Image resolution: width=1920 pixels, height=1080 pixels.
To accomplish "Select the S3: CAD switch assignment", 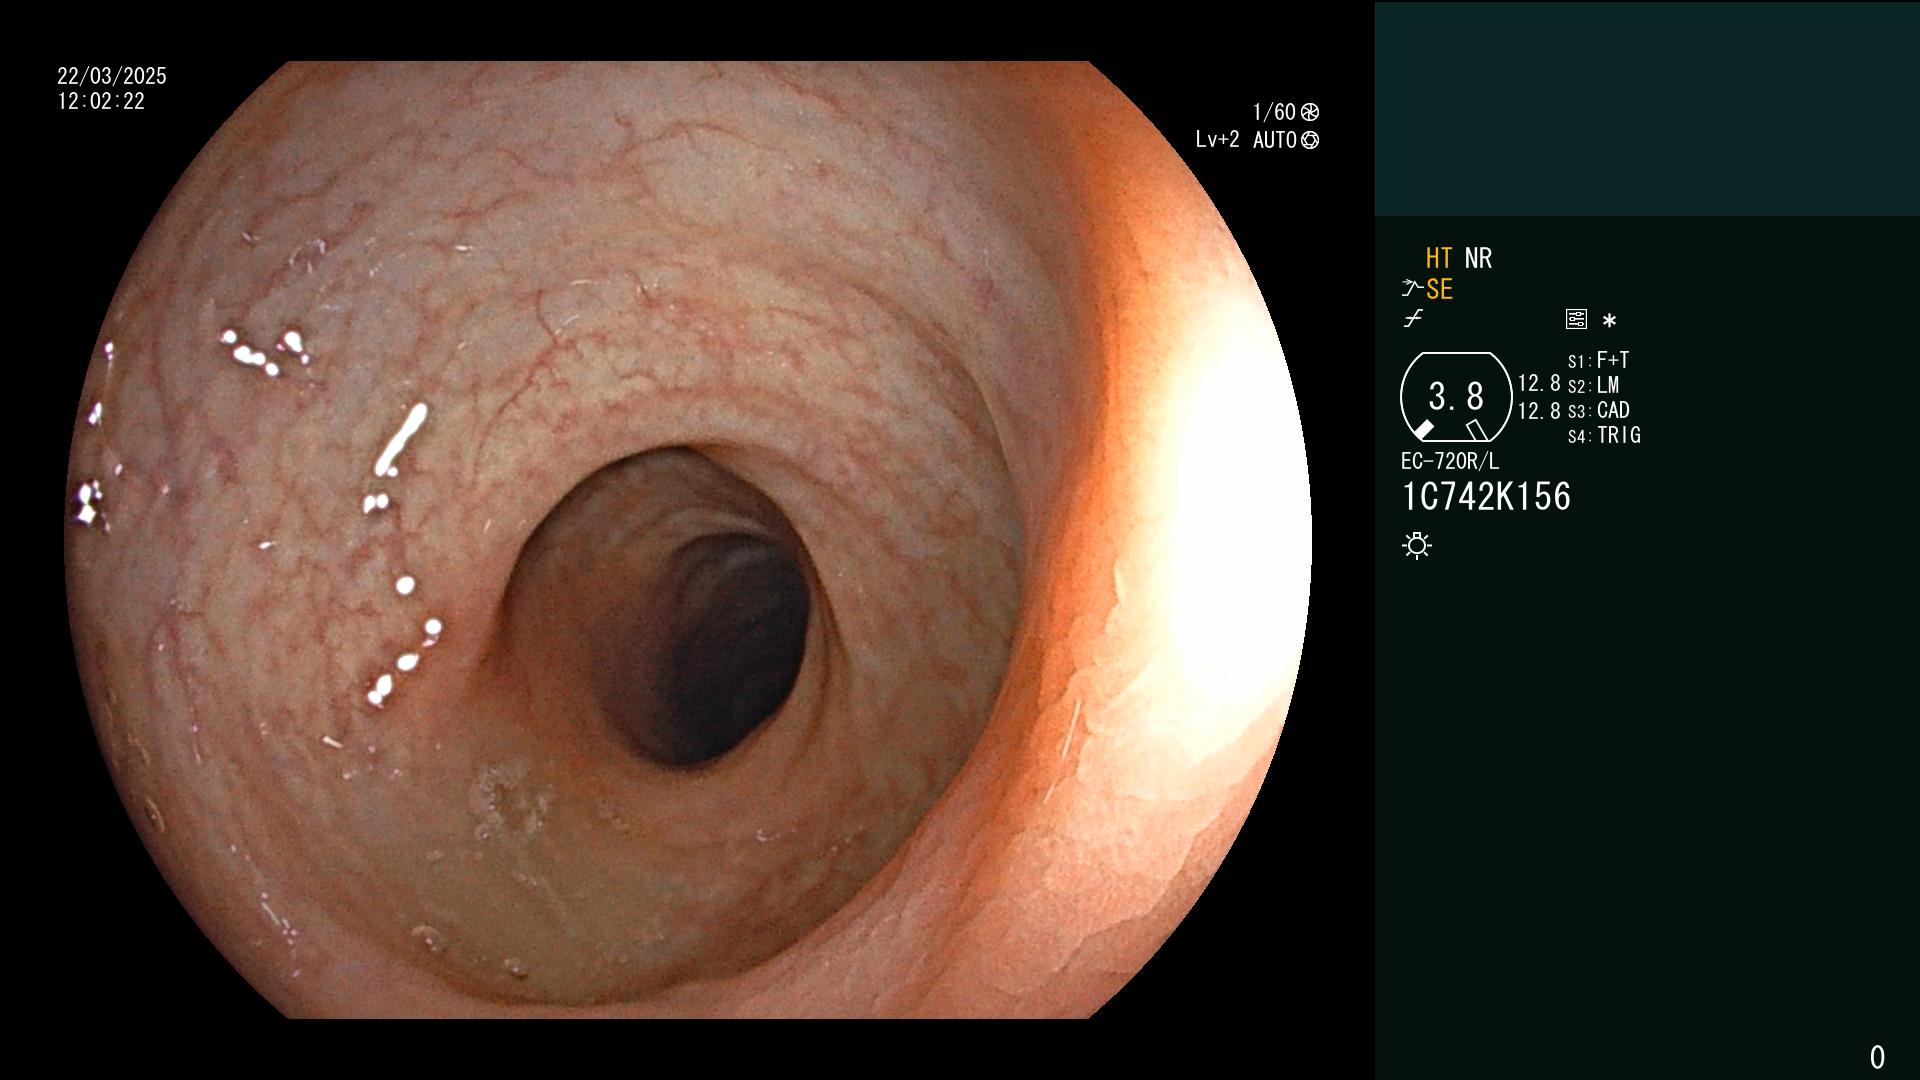I will coord(1598,410).
